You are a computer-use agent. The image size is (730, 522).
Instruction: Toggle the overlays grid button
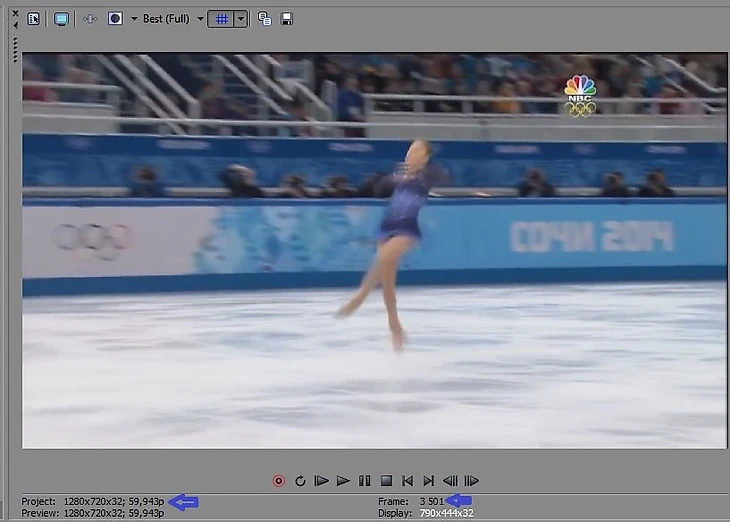tap(221, 19)
